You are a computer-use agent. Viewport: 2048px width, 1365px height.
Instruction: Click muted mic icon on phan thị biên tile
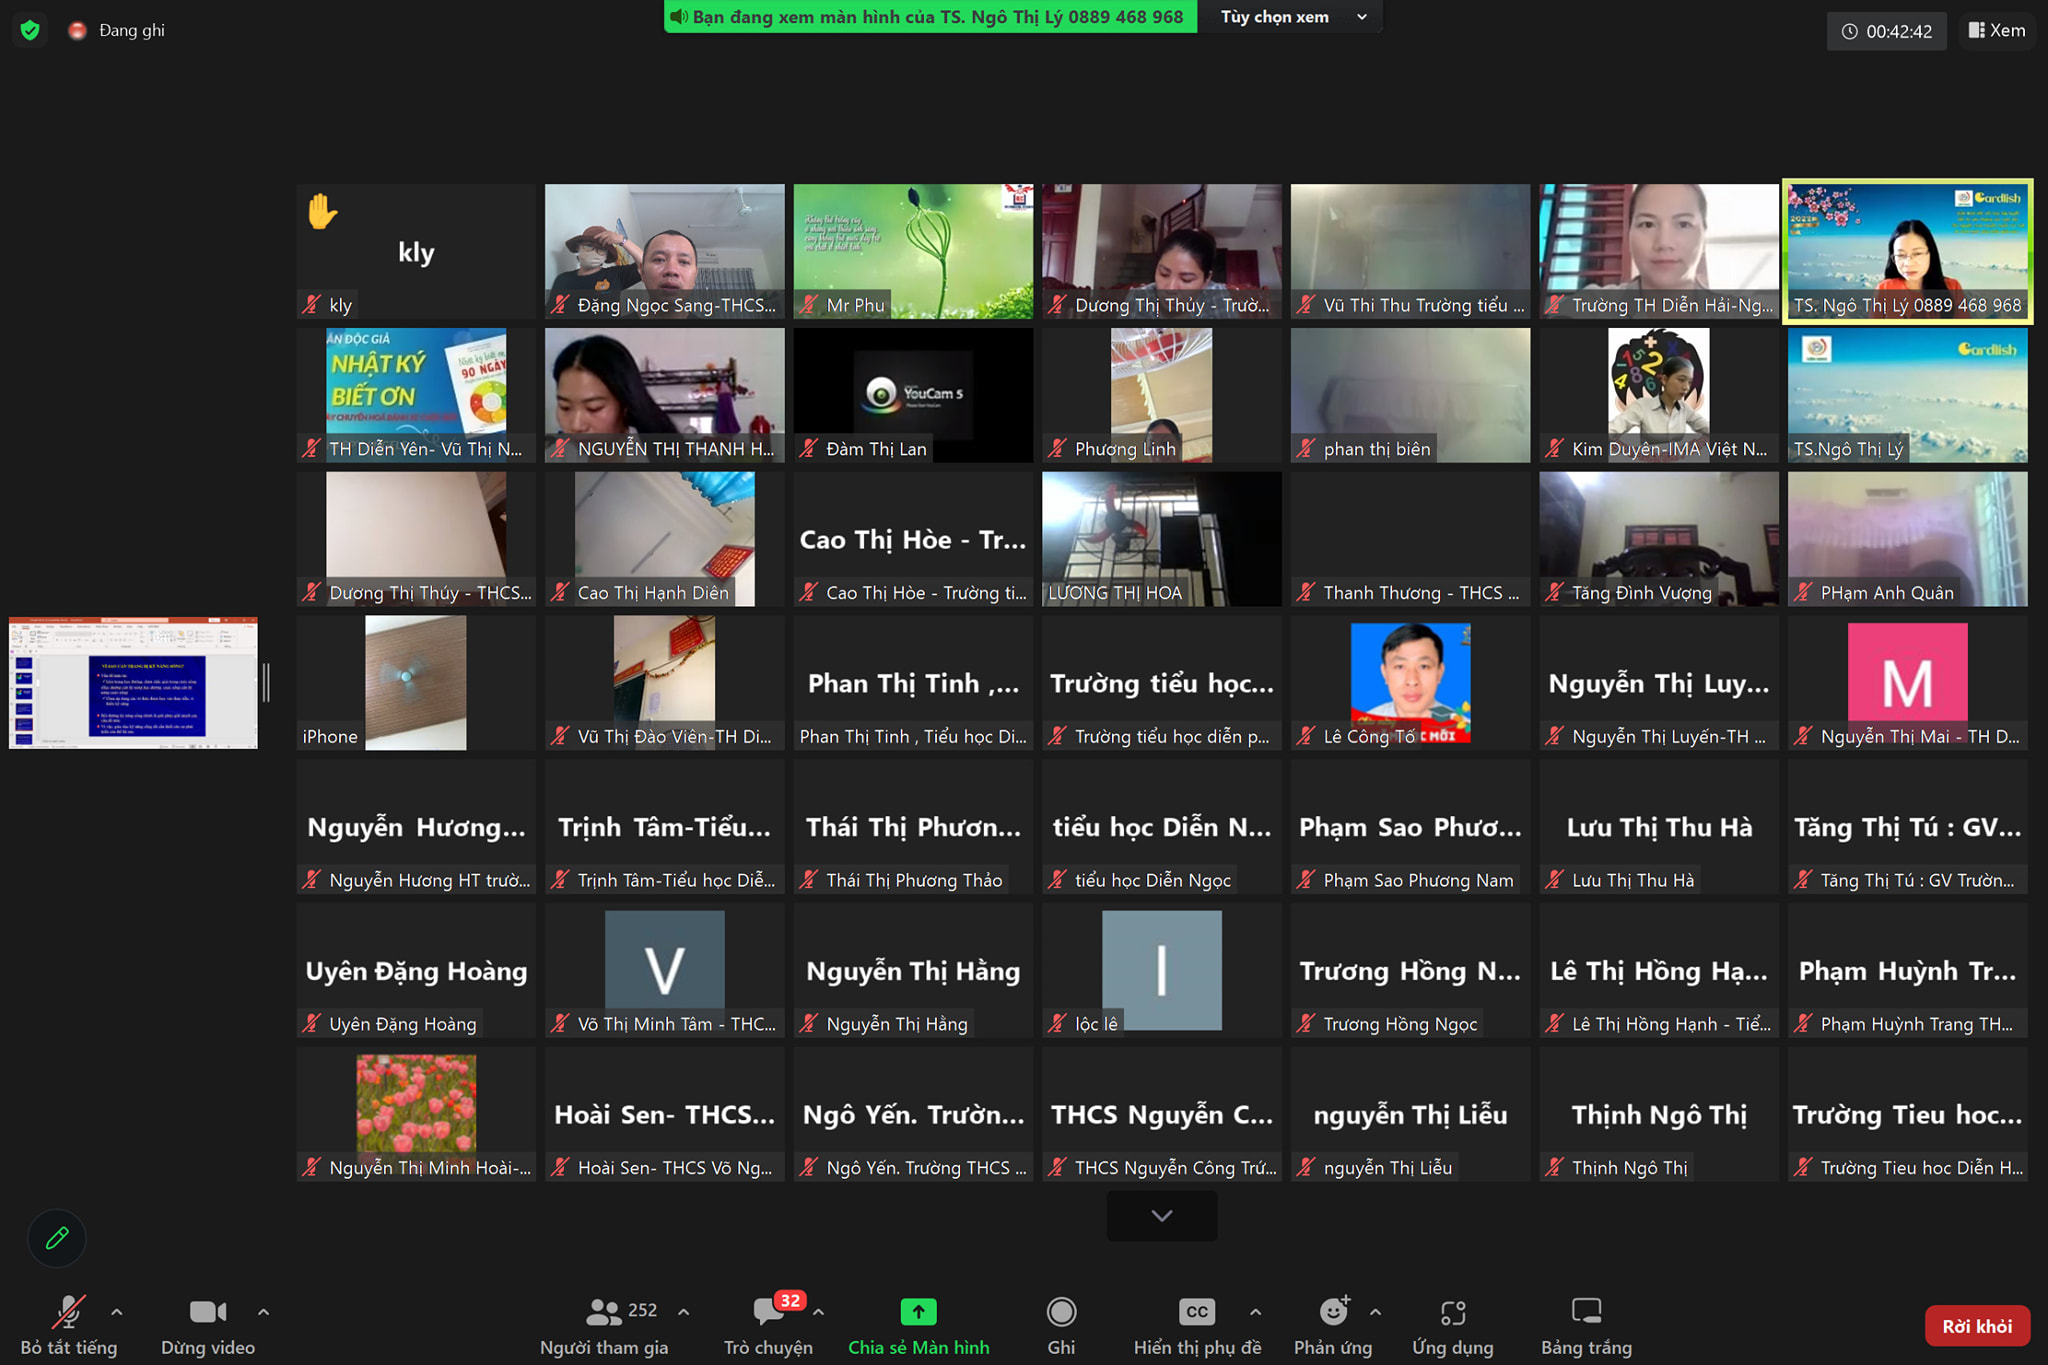click(1306, 449)
